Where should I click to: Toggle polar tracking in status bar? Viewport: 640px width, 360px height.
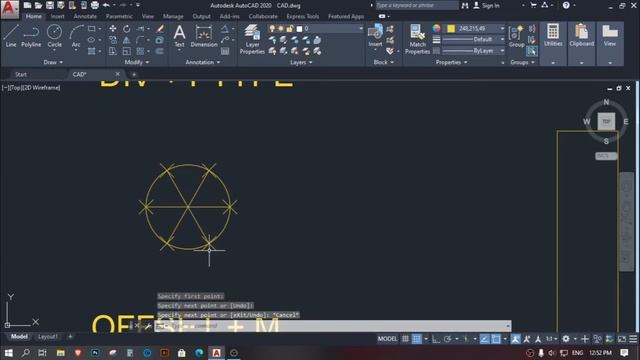pyautogui.click(x=447, y=339)
